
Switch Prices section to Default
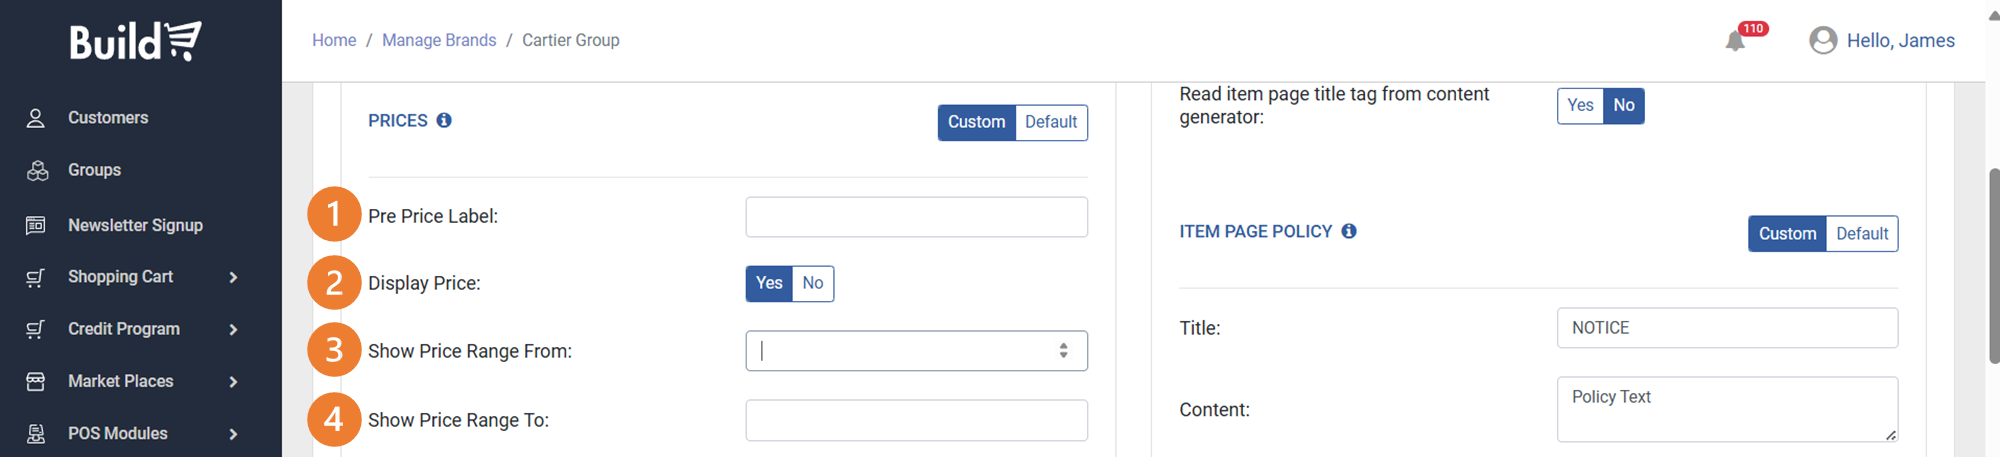(1051, 122)
